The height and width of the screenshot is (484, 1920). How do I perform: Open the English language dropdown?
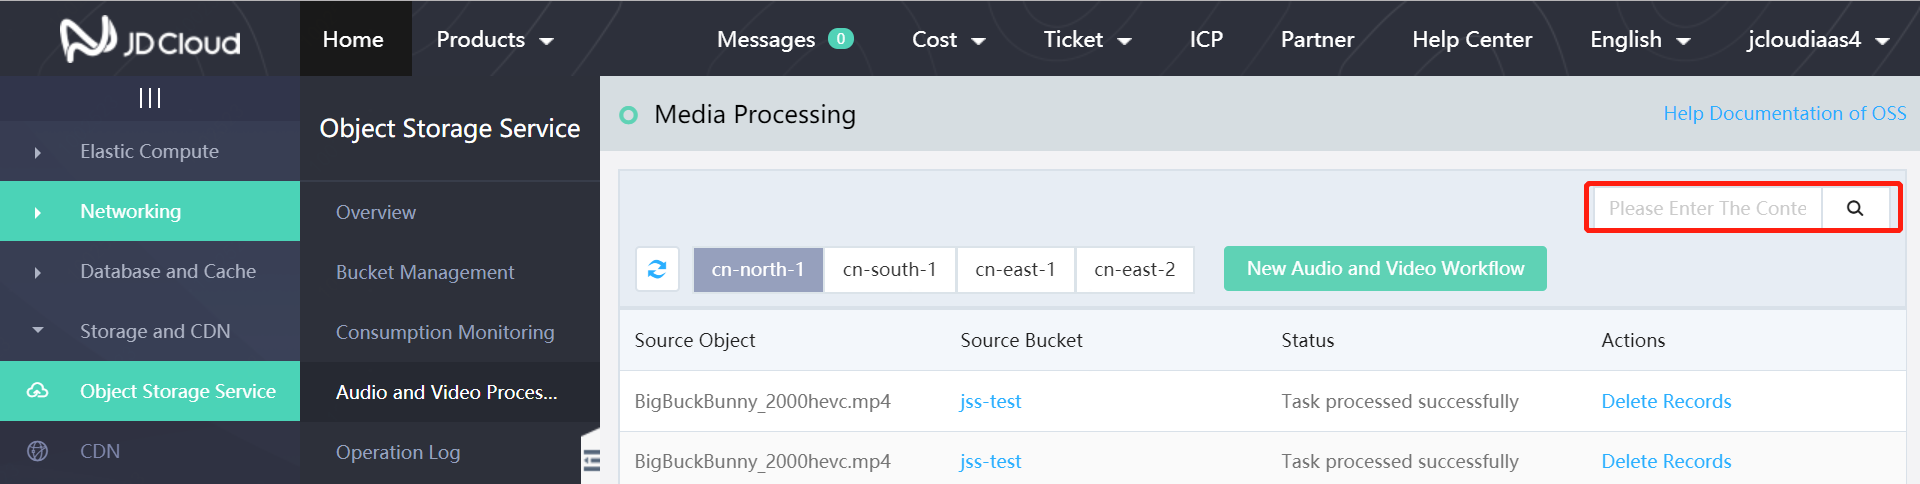click(1640, 39)
